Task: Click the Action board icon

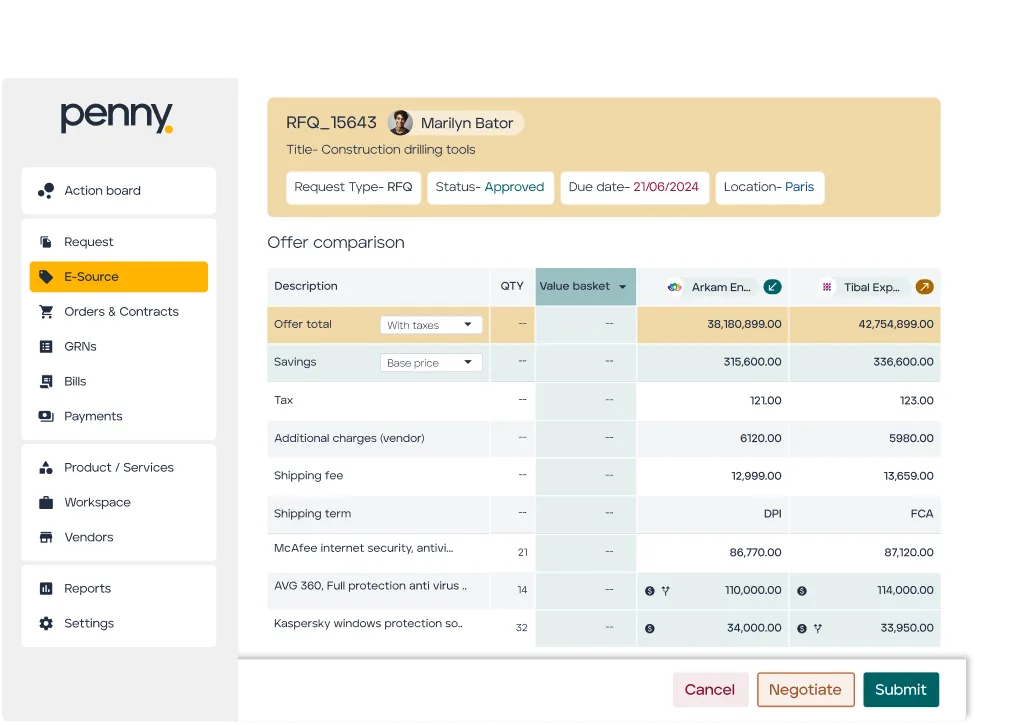Action: tap(46, 190)
